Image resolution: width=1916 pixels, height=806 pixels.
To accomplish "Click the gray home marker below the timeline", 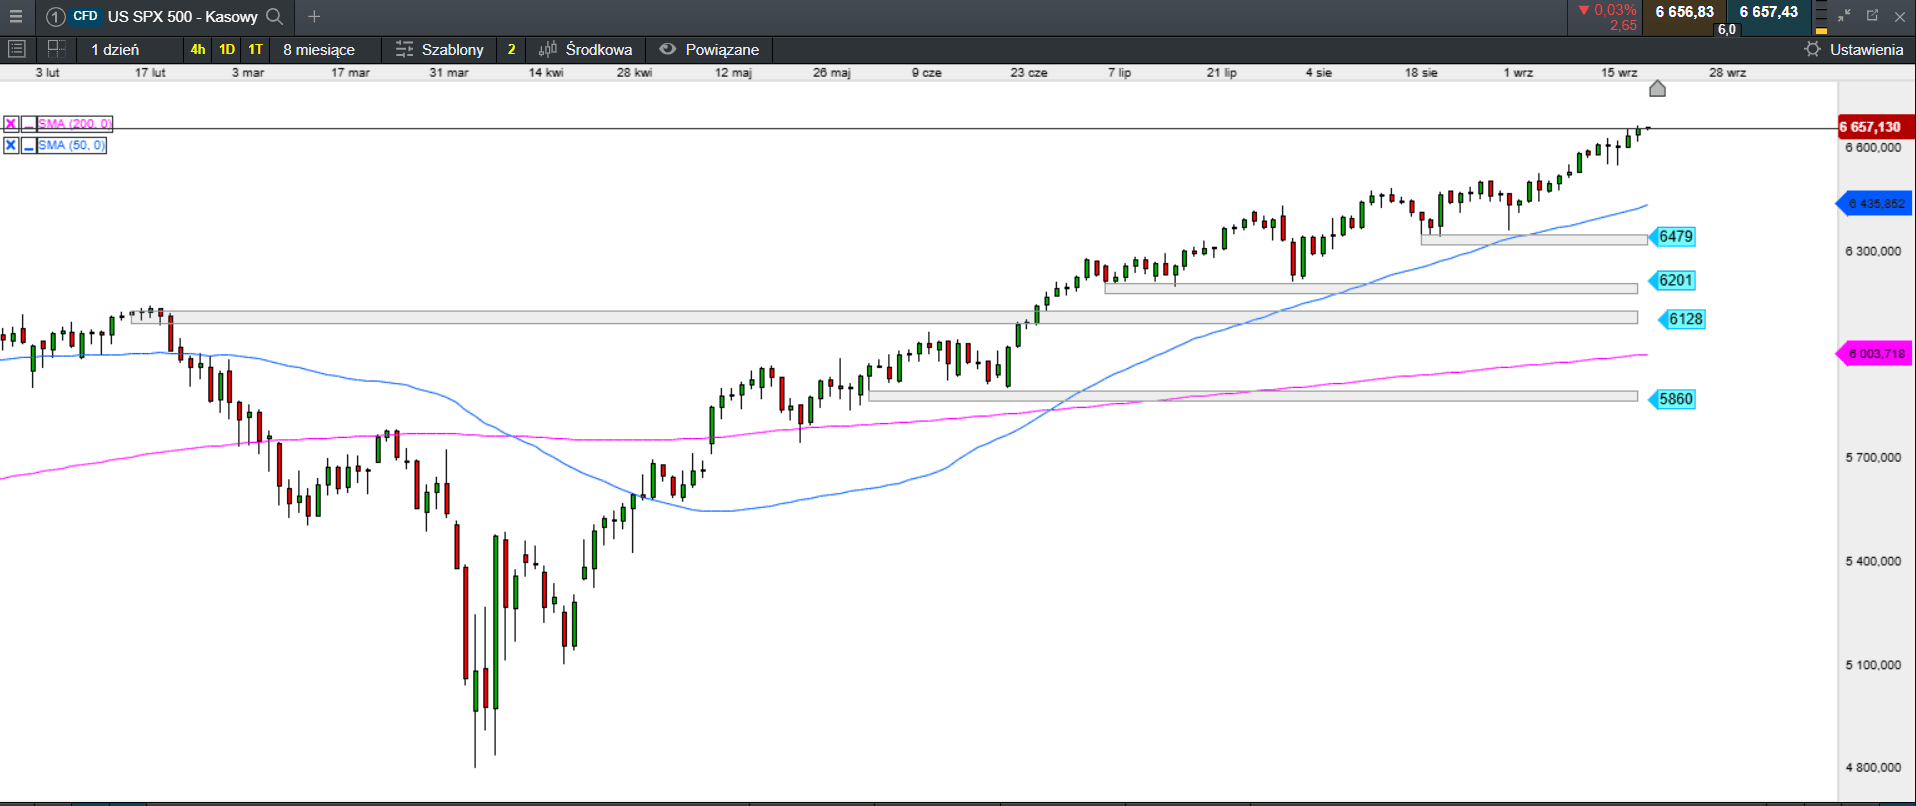I will pyautogui.click(x=1657, y=89).
